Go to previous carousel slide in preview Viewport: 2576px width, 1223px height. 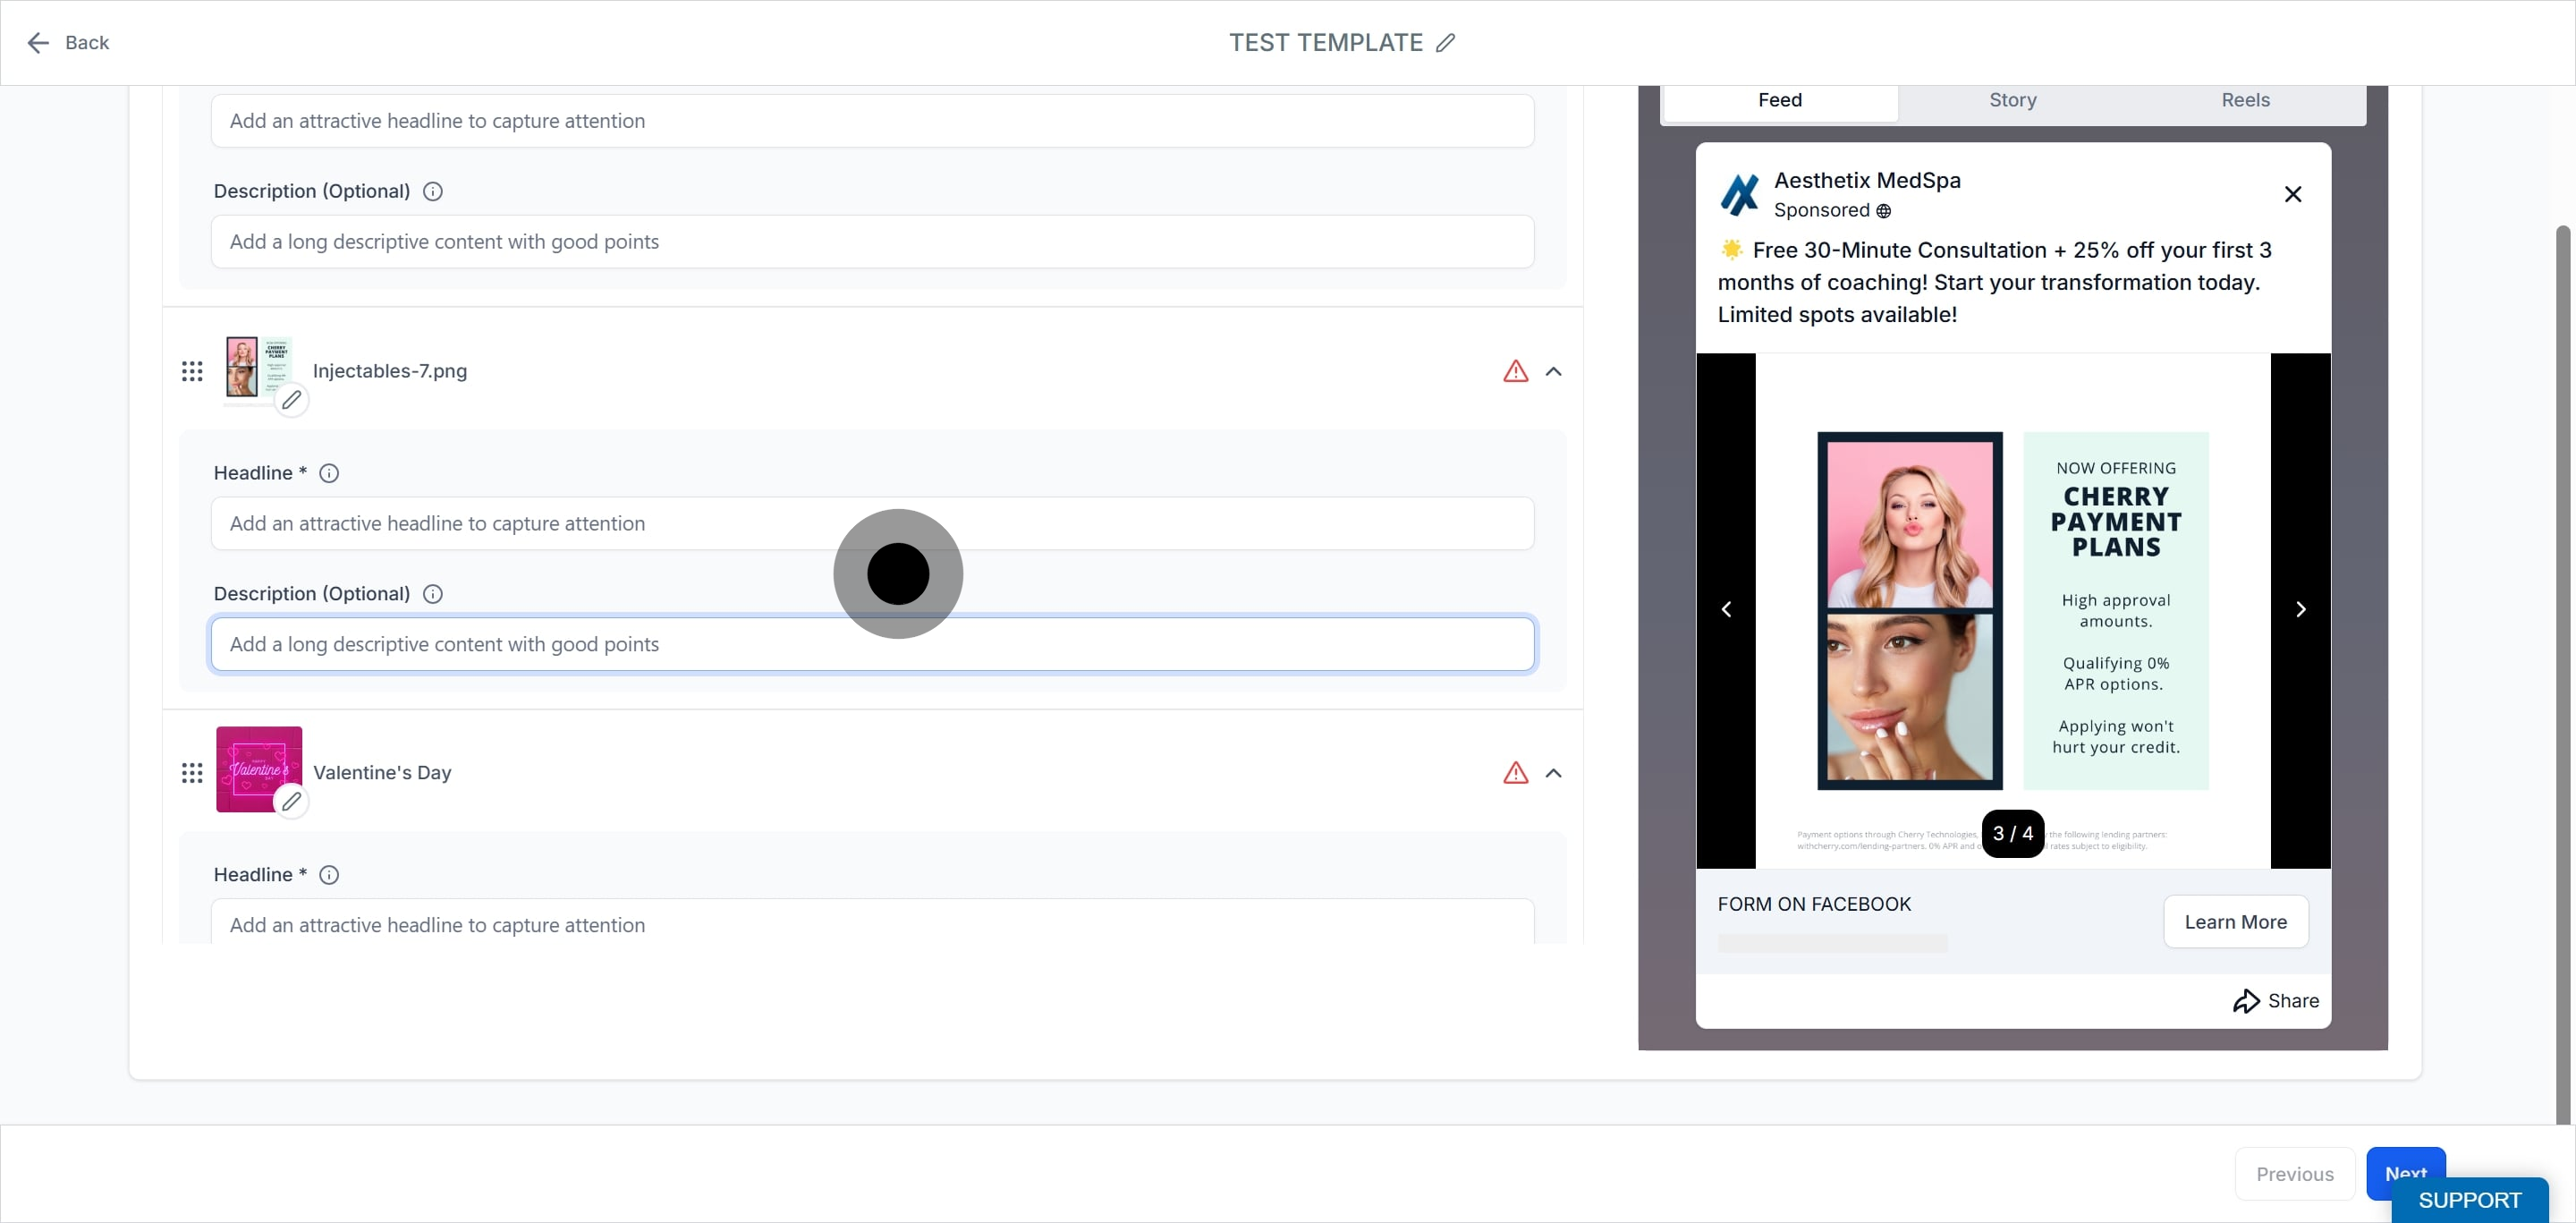pyautogui.click(x=1726, y=609)
